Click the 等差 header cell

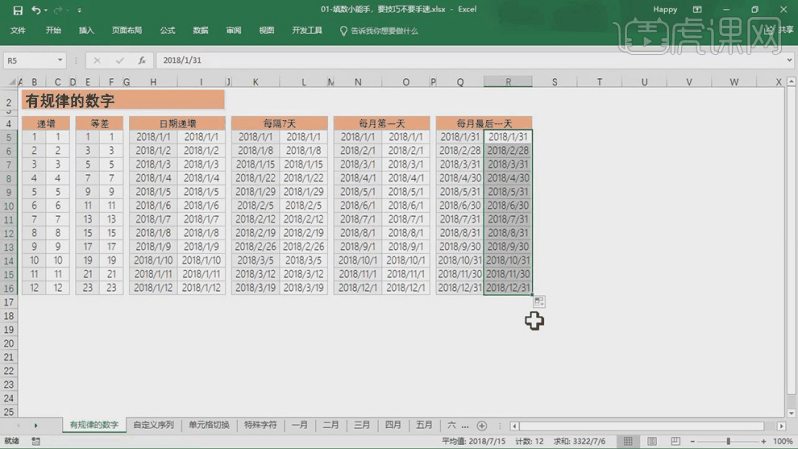click(x=99, y=123)
